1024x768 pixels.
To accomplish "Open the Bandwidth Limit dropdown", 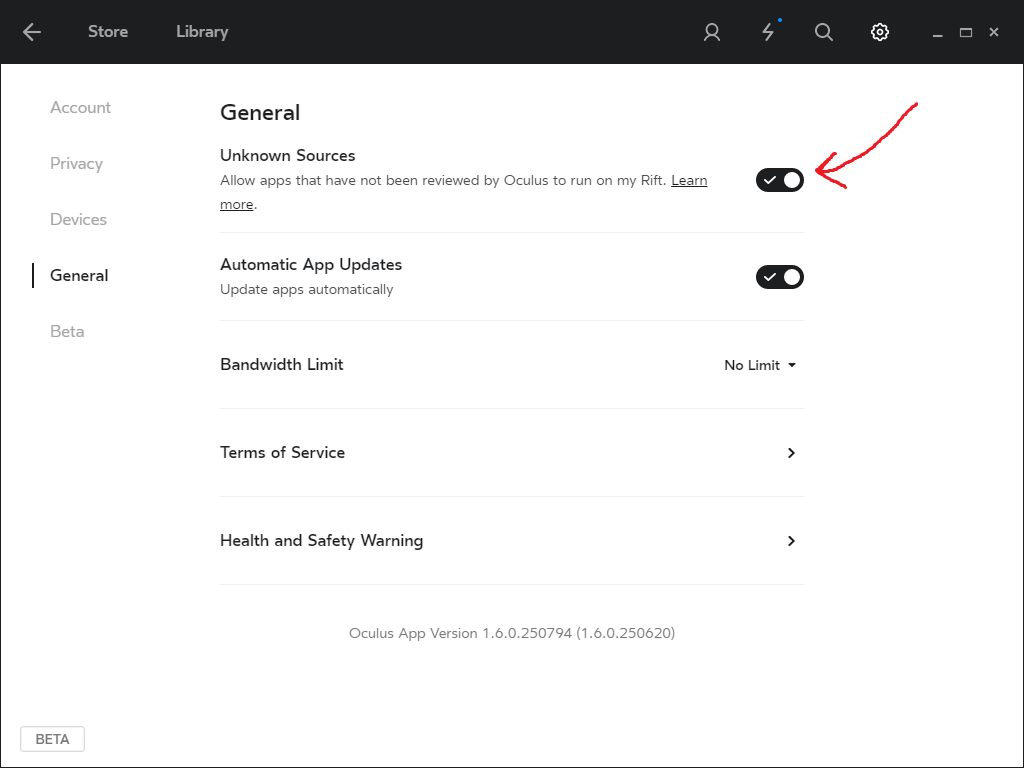I will 760,365.
